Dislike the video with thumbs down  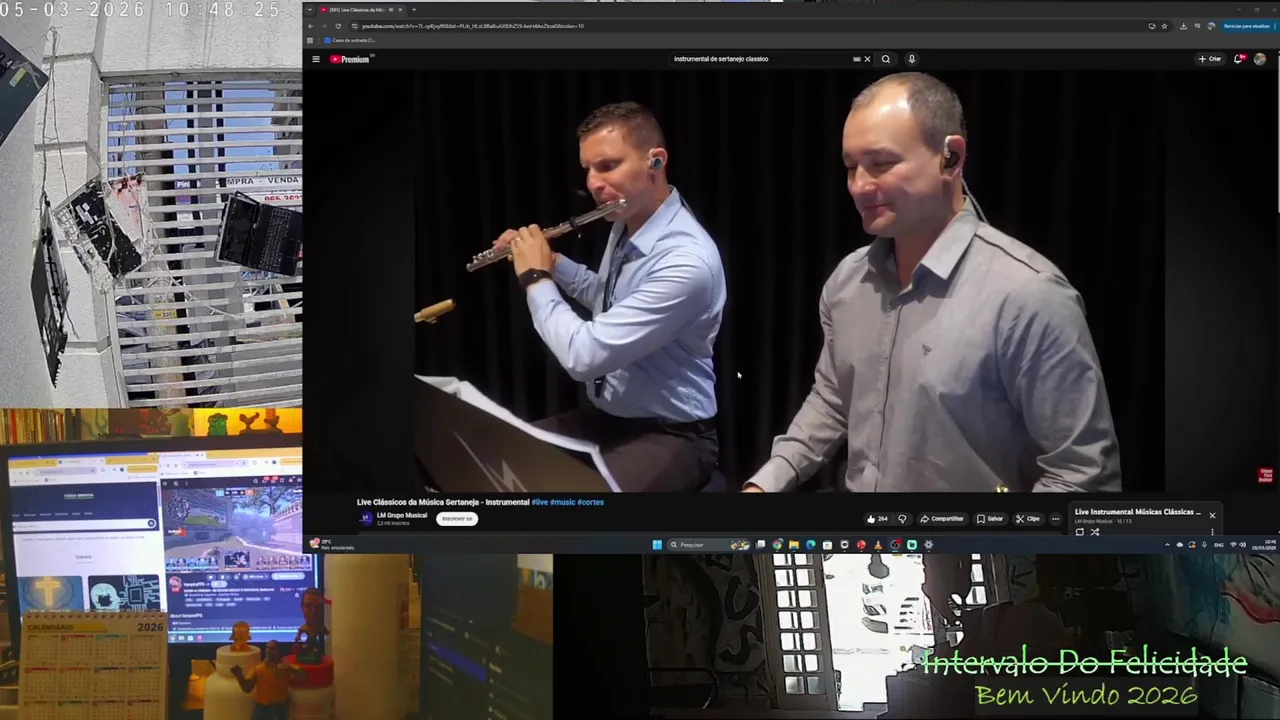(x=902, y=519)
